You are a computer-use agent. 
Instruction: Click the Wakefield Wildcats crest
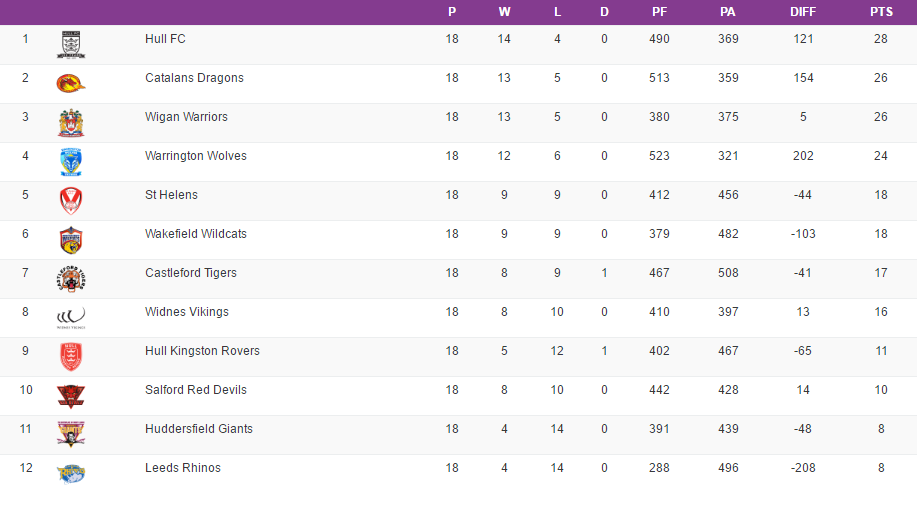(x=71, y=239)
